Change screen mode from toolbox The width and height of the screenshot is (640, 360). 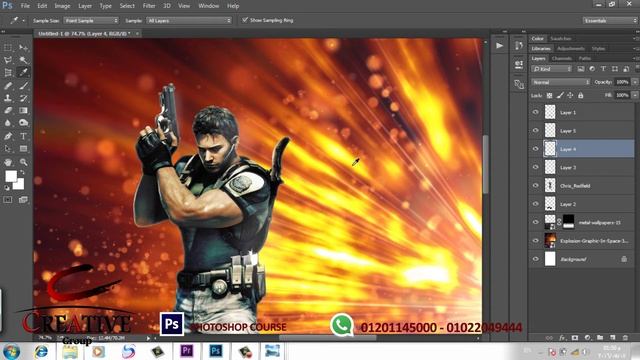coord(23,200)
